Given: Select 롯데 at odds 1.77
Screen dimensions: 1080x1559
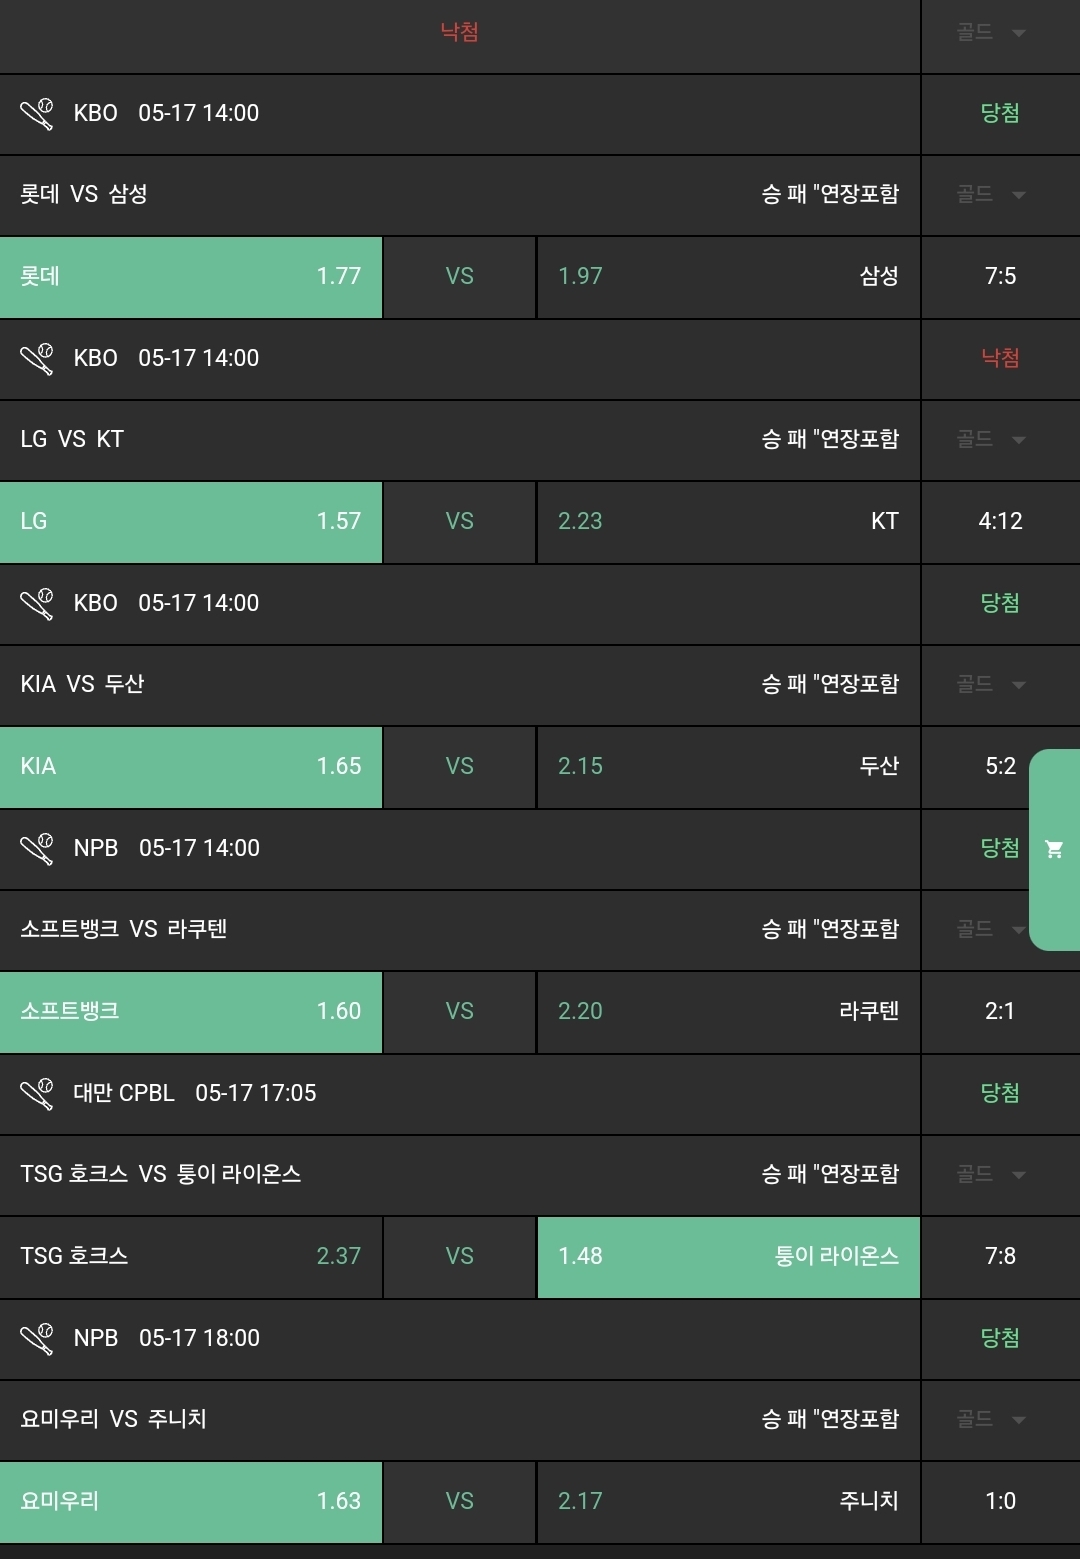Looking at the screenshot, I should pyautogui.click(x=191, y=277).
